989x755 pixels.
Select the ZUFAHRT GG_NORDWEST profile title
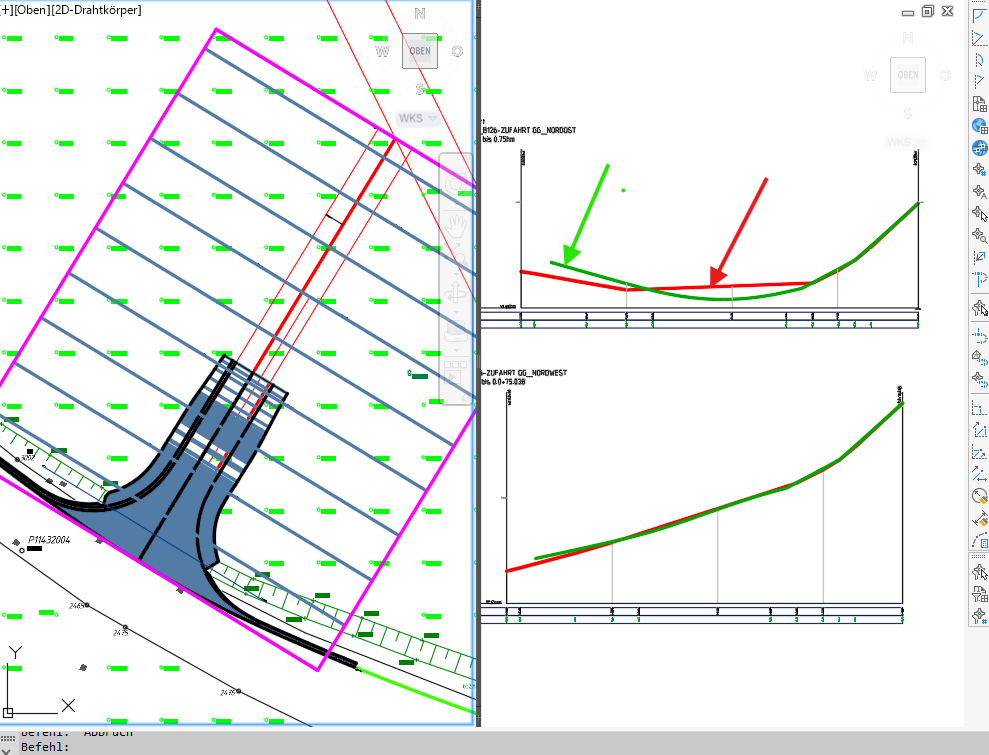(524, 373)
